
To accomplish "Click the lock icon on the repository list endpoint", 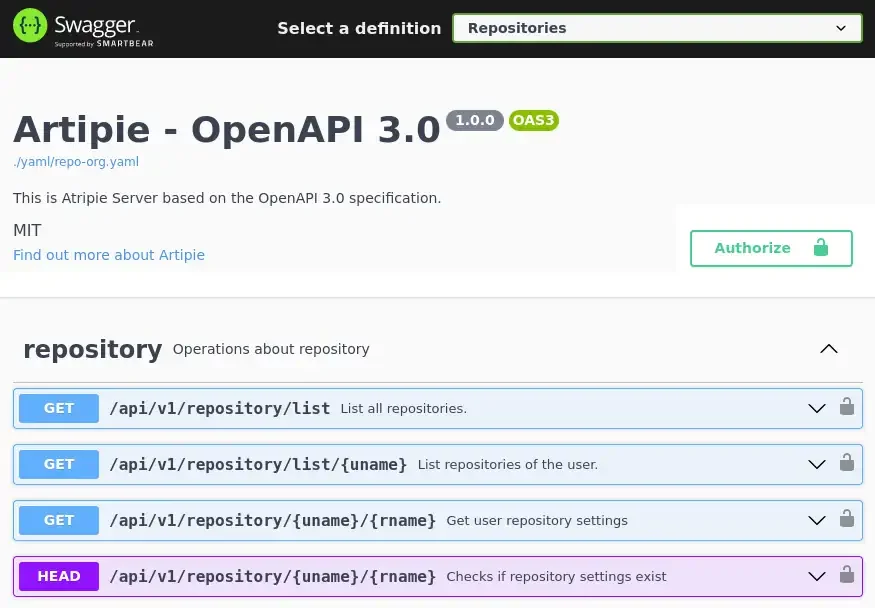I will [x=847, y=408].
